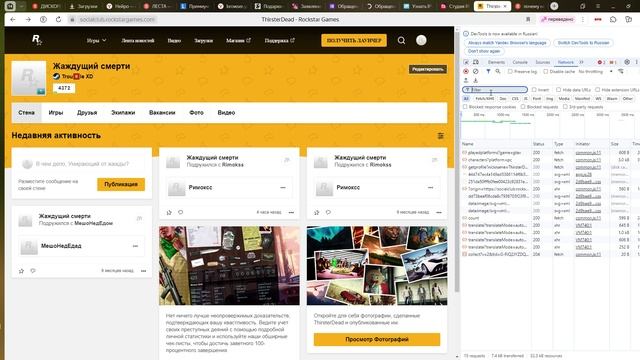Viewport: 640px width, 360px height.
Task: Filter network requests by Img
Action: (x=549, y=99)
